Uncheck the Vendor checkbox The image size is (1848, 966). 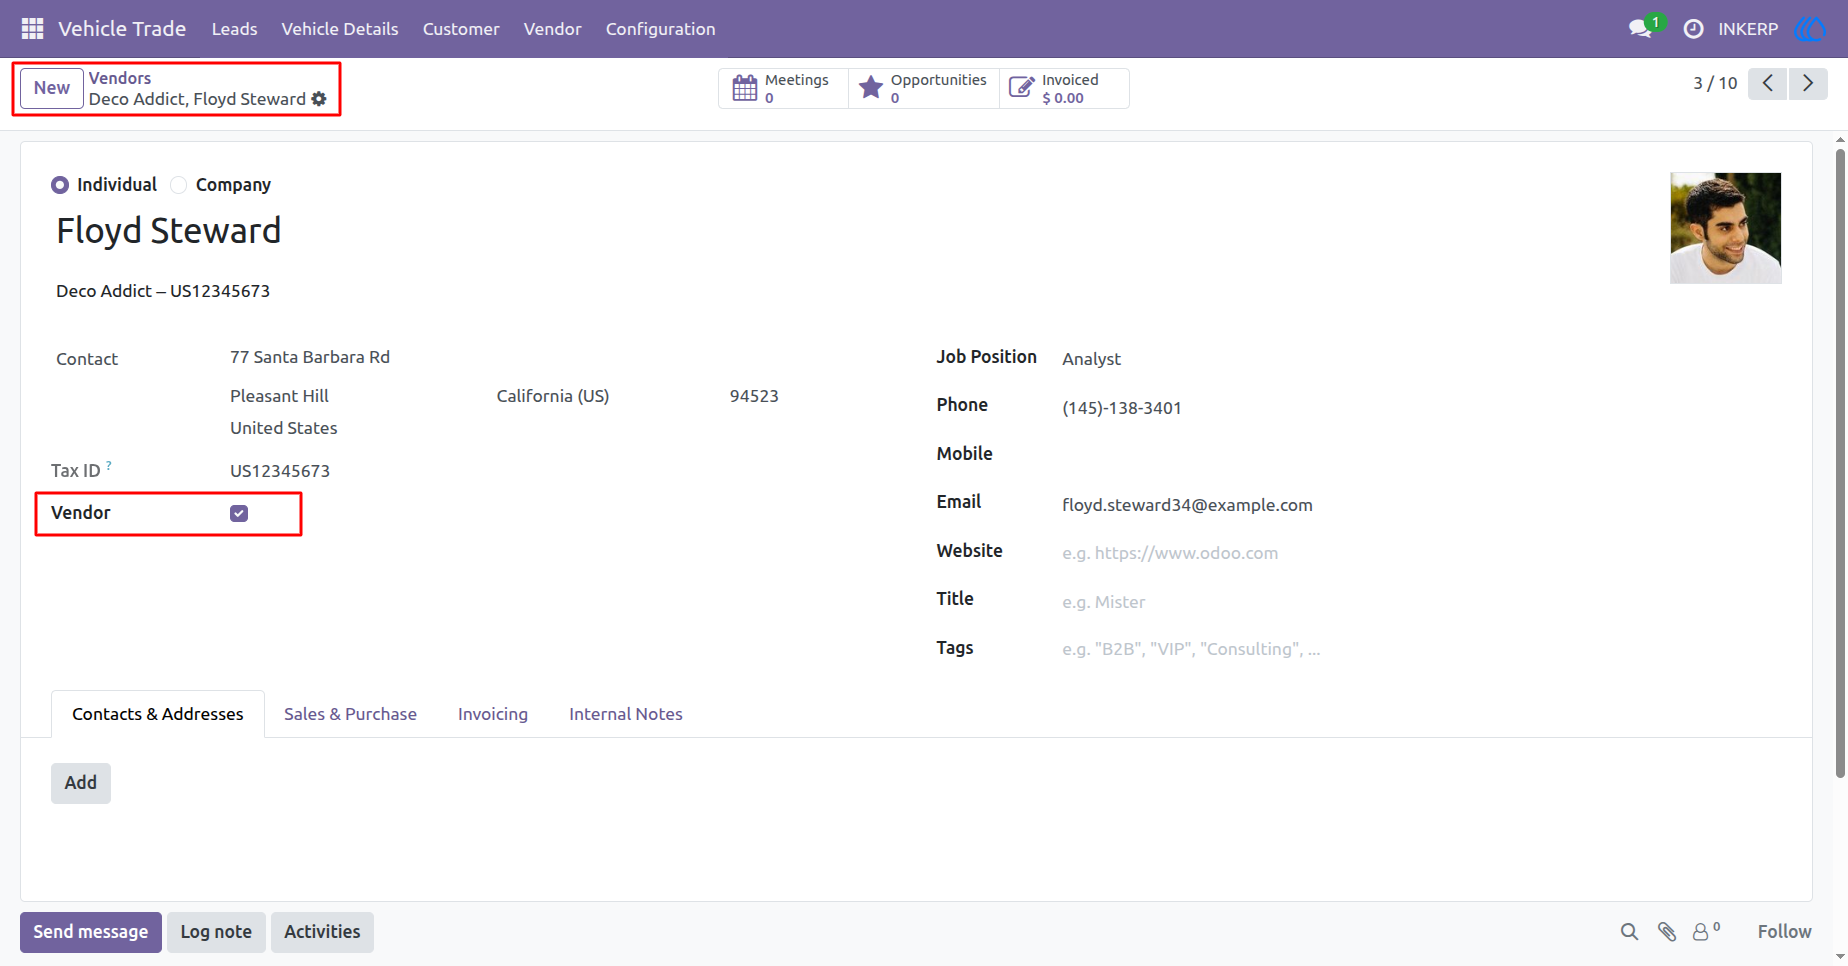pos(239,513)
